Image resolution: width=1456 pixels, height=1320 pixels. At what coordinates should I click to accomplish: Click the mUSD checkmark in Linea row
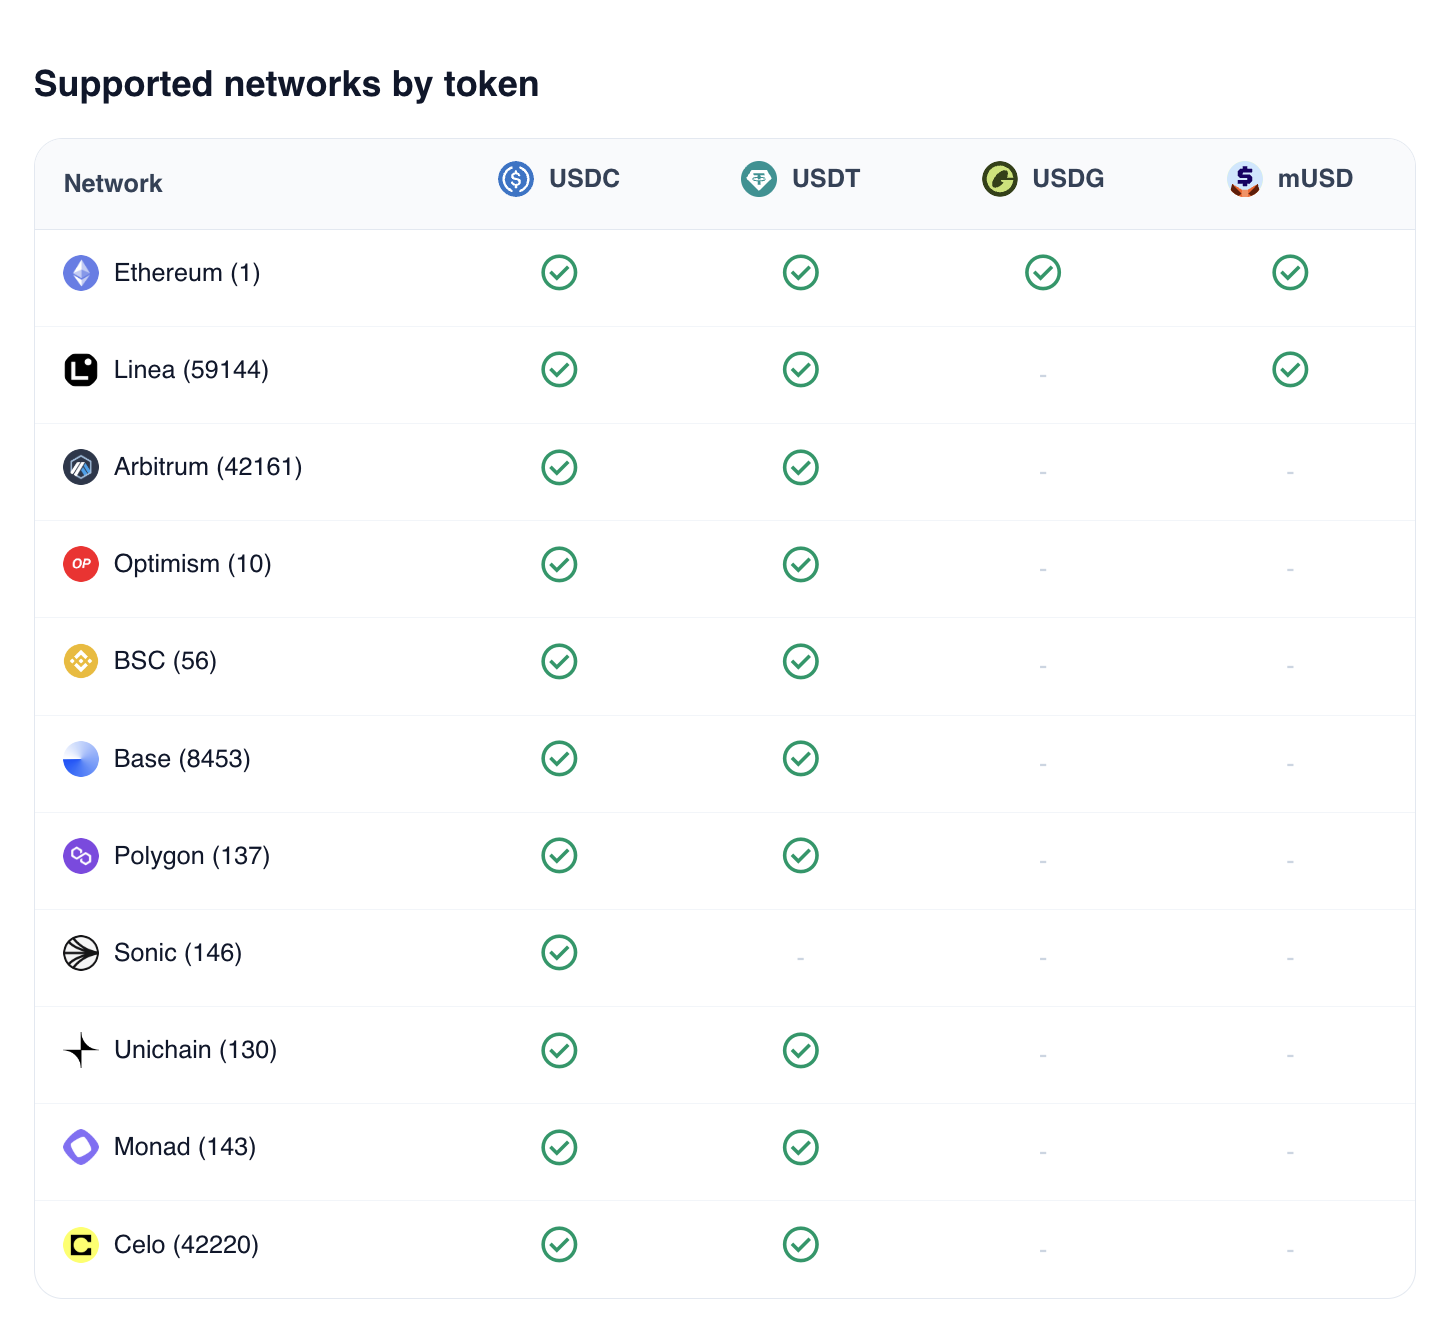(x=1290, y=369)
